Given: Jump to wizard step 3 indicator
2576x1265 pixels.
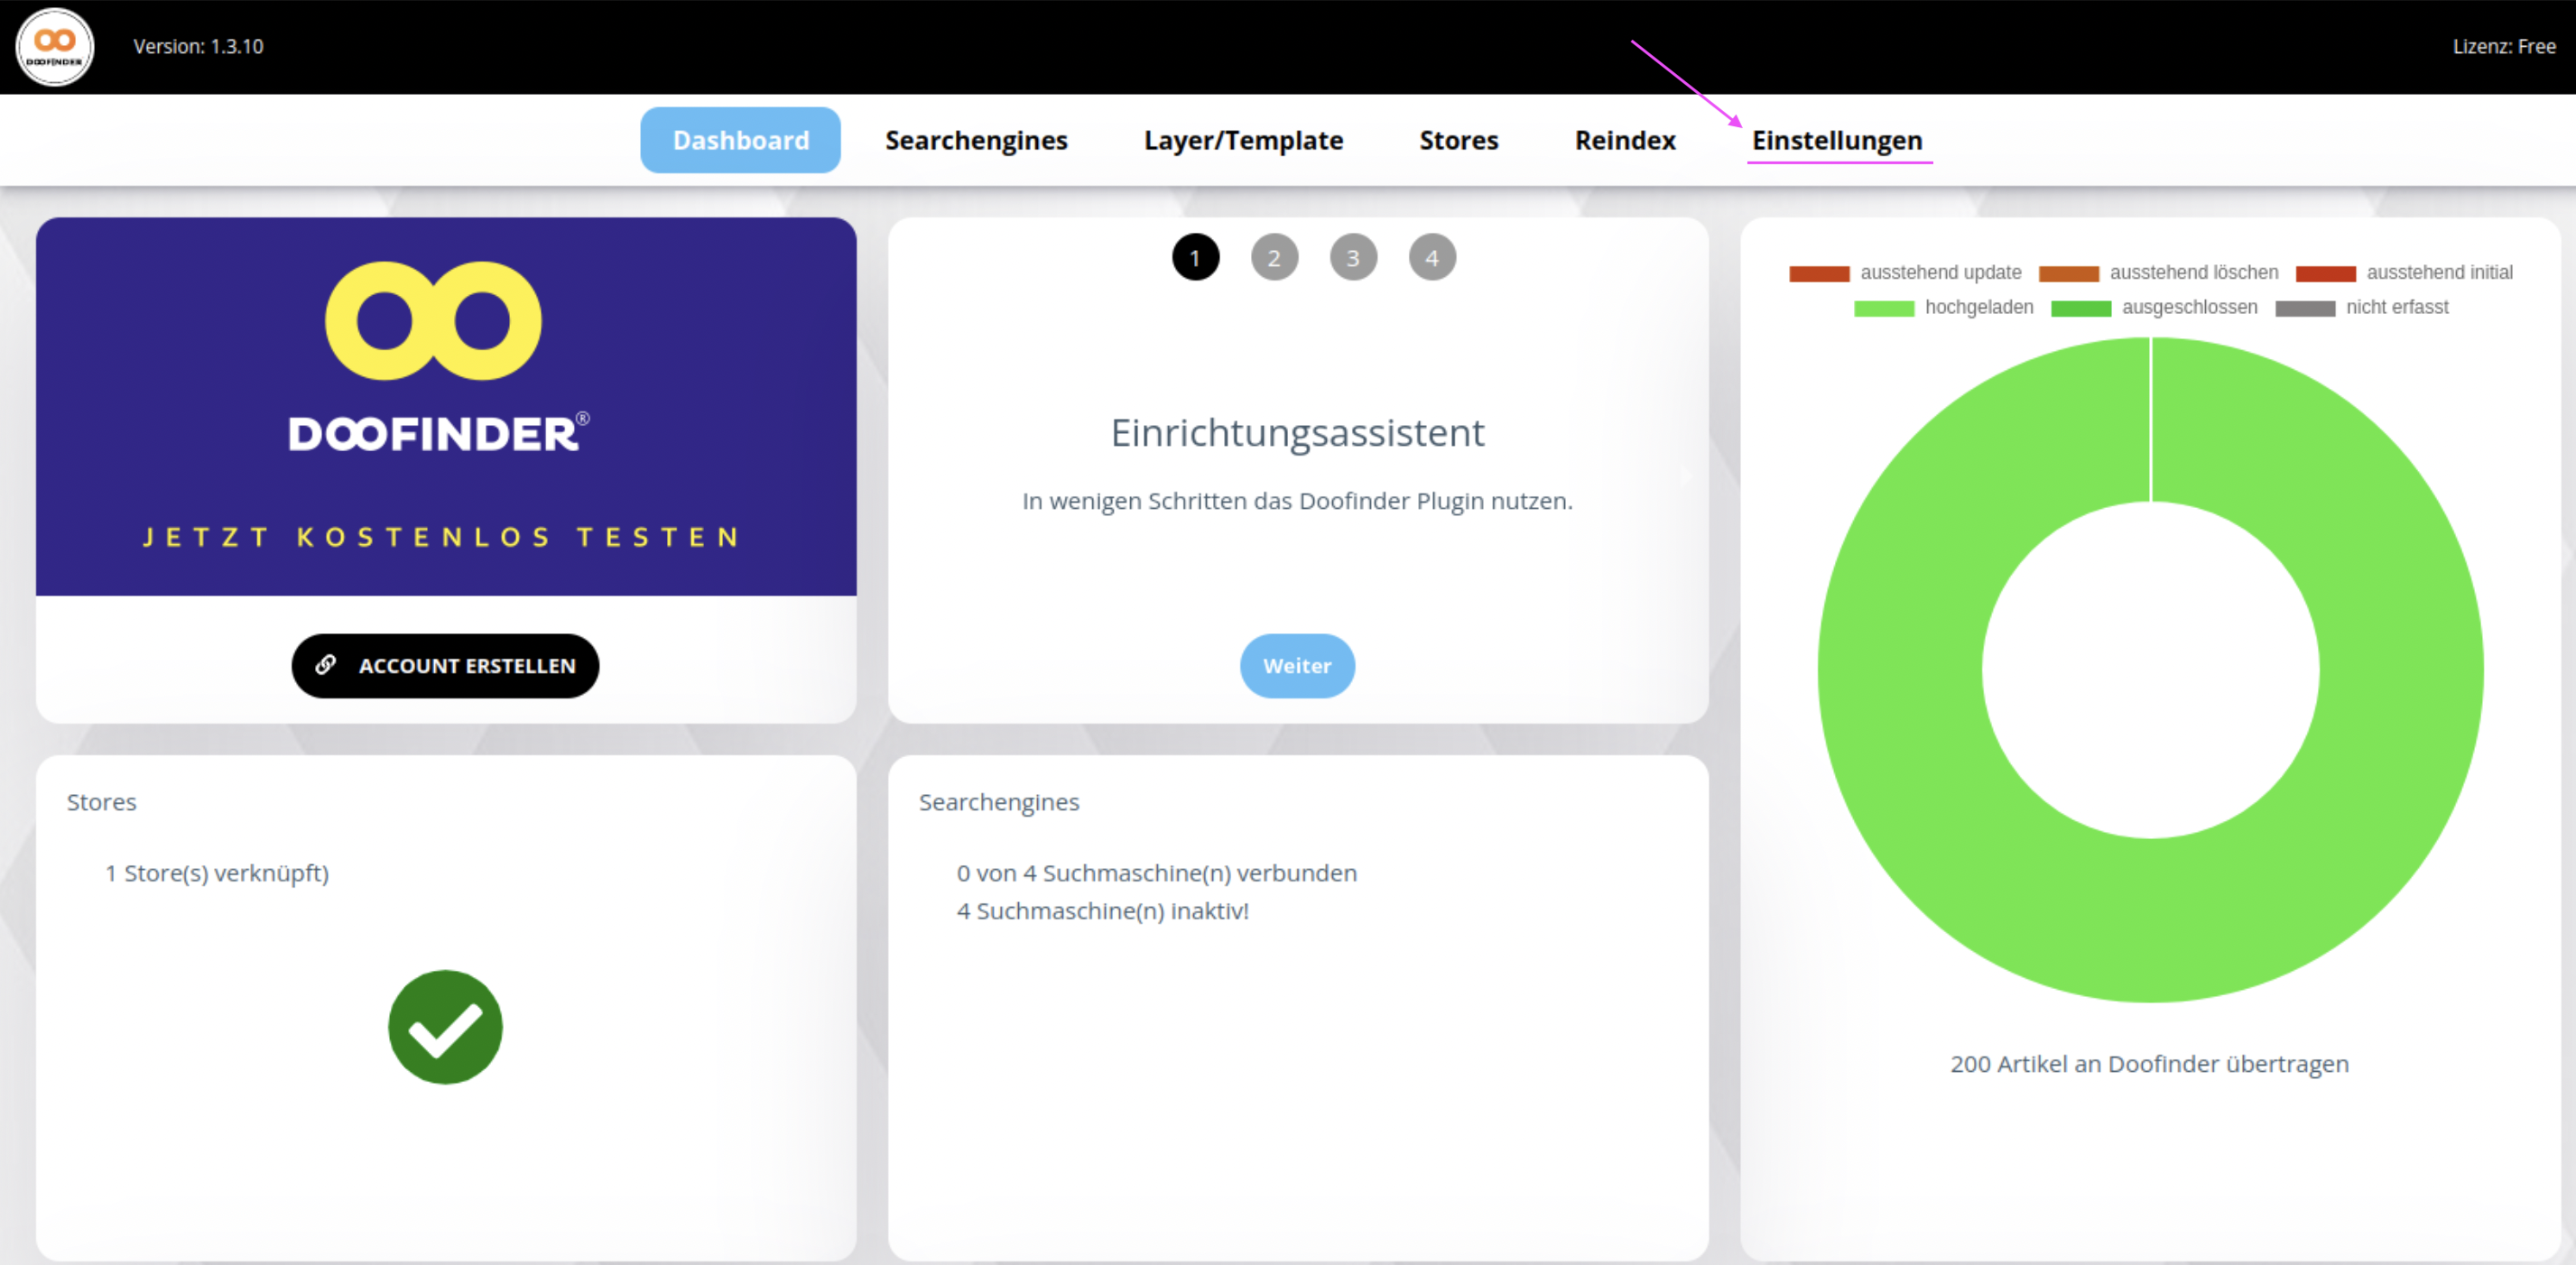Looking at the screenshot, I should (1353, 258).
